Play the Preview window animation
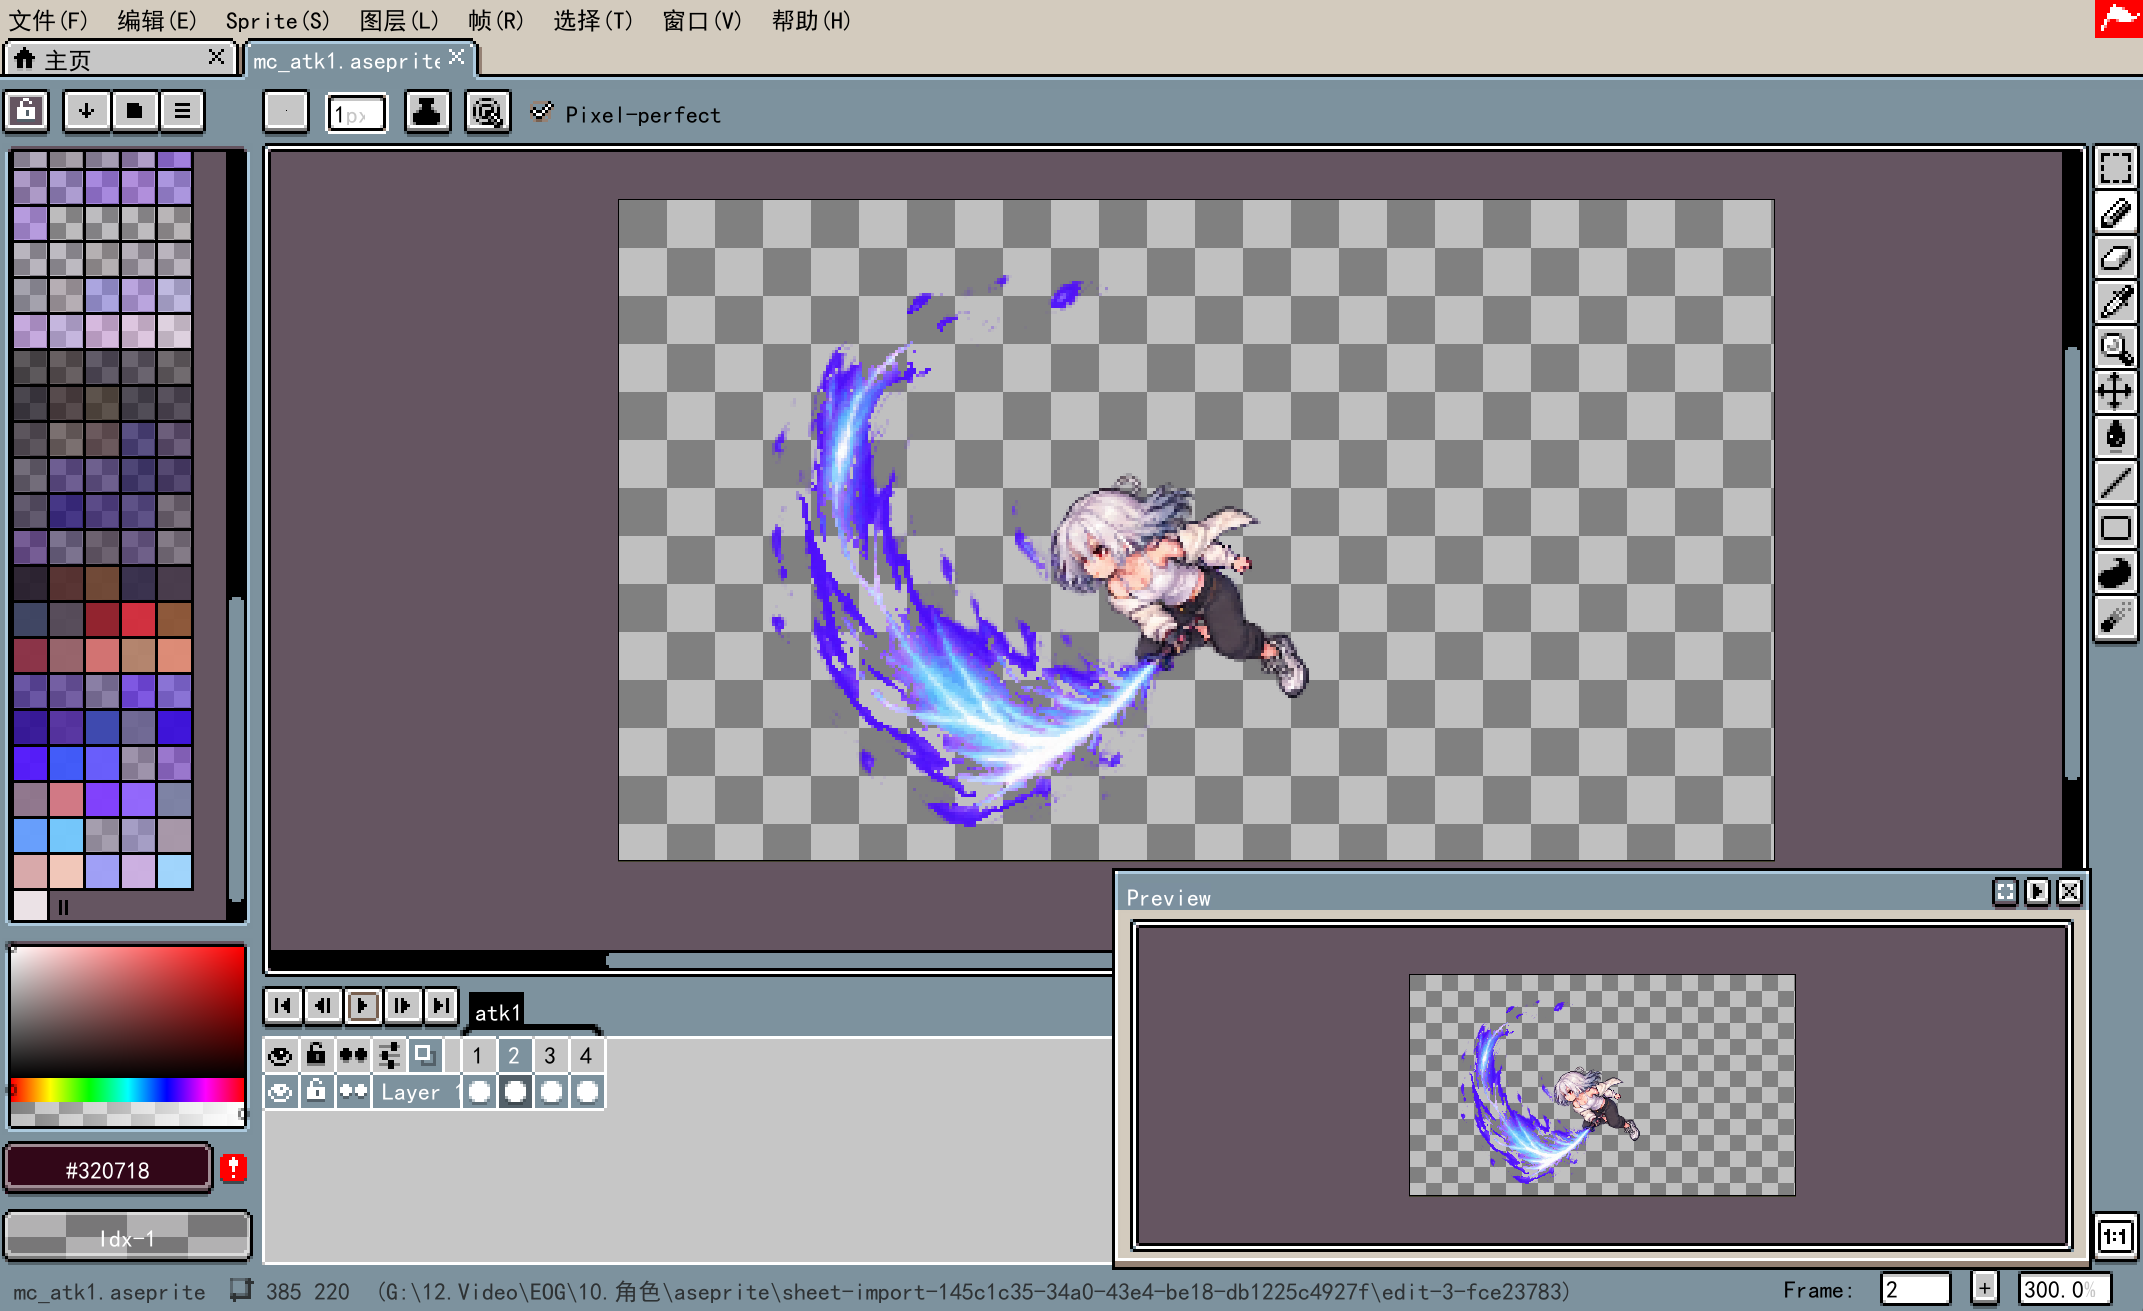 [x=2037, y=891]
